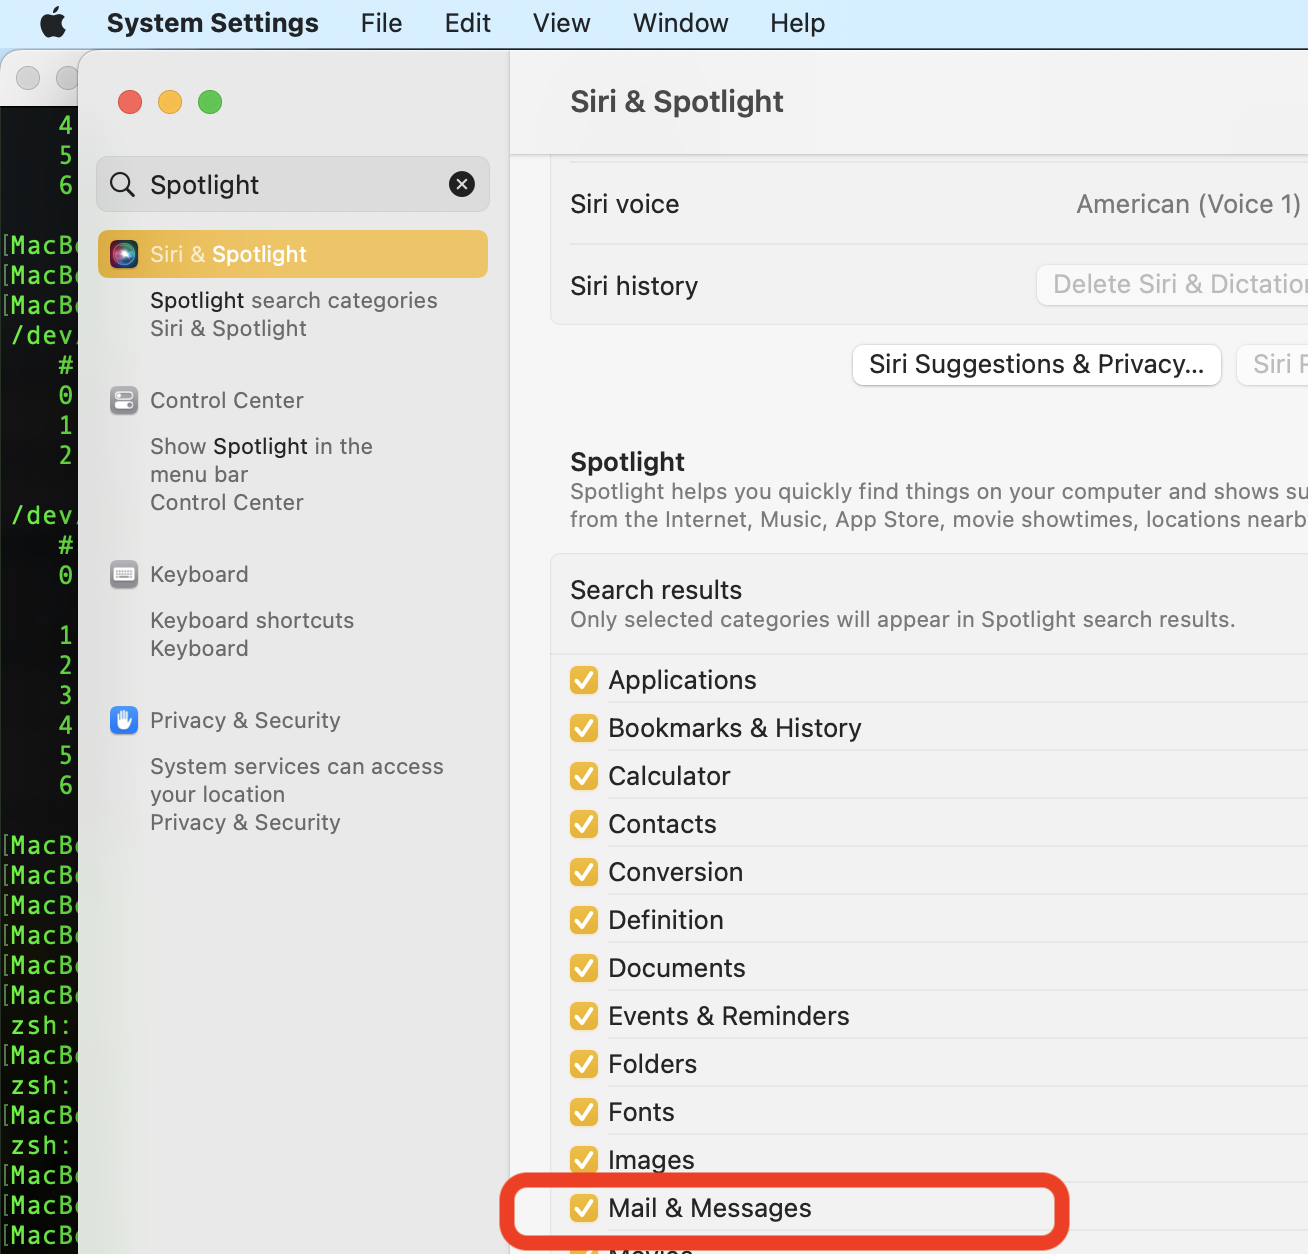Open the Apple menu
This screenshot has width=1308, height=1254.
point(53,23)
